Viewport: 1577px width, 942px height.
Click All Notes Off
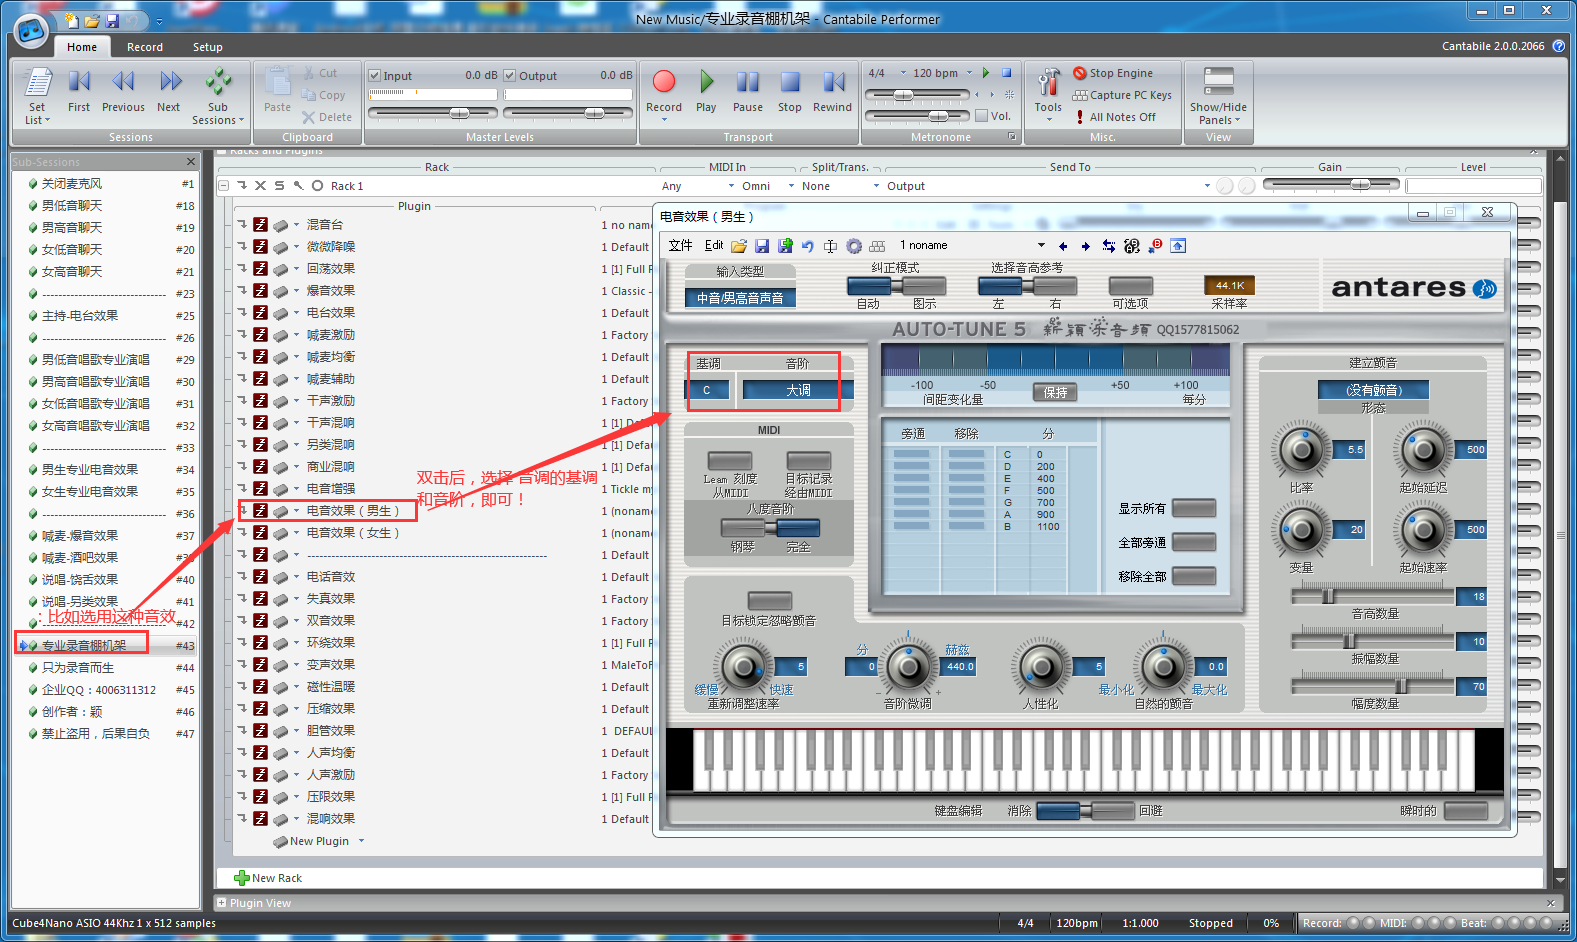[x=1115, y=117]
